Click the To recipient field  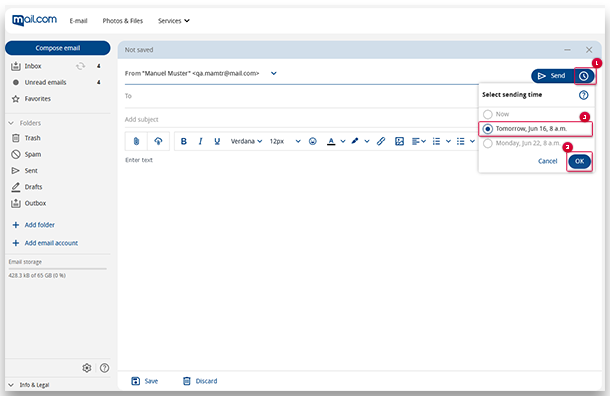[301, 96]
